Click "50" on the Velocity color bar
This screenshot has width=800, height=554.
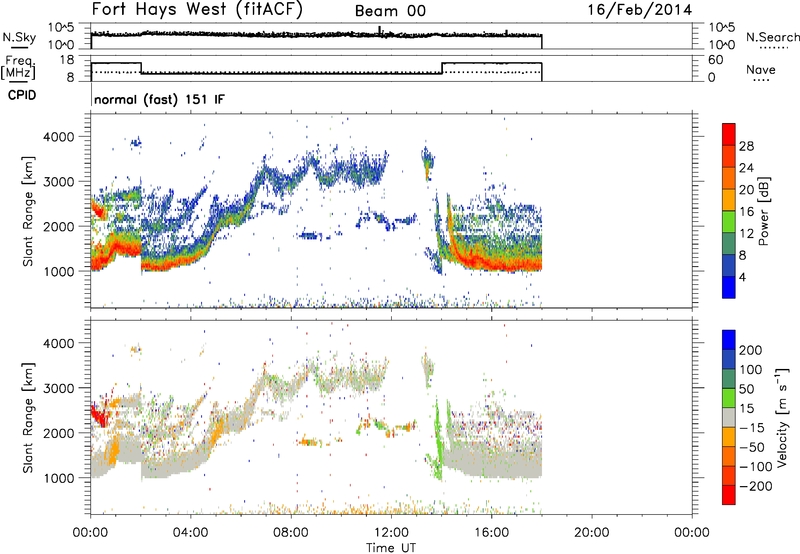click(746, 389)
